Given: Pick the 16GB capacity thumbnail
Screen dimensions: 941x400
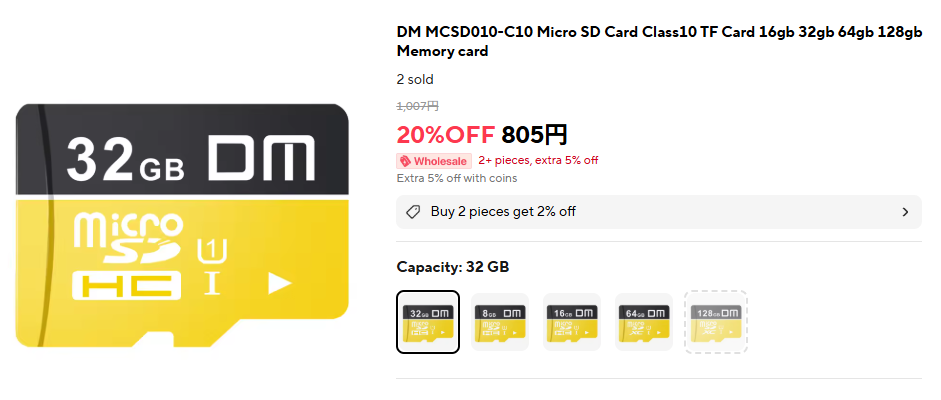Looking at the screenshot, I should click(x=572, y=322).
